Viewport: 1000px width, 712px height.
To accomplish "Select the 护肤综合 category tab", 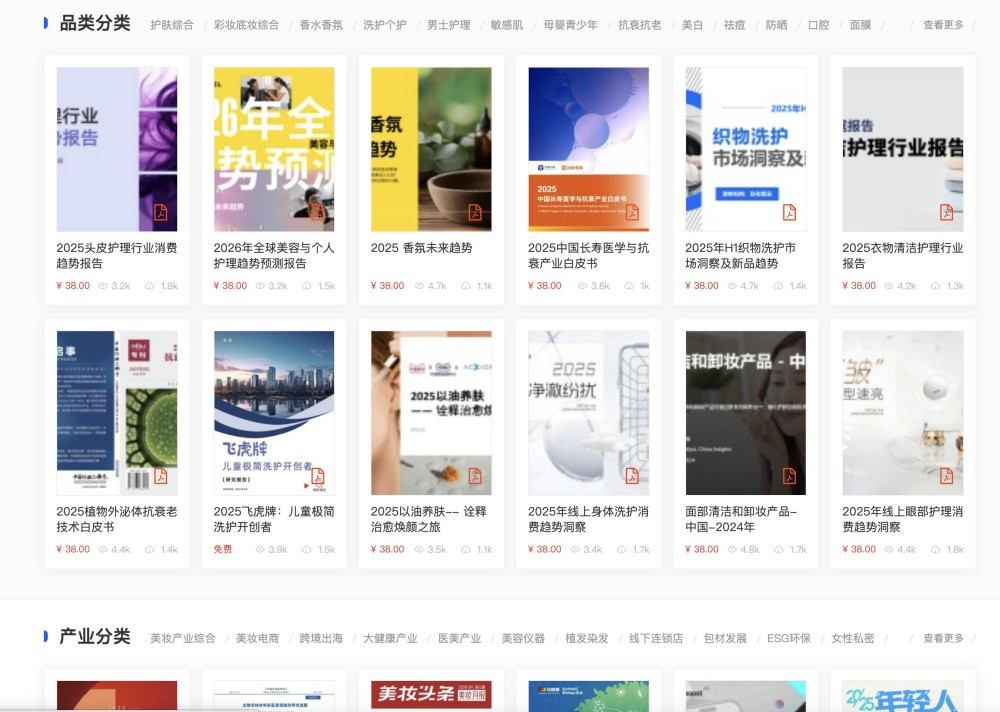I will point(175,22).
